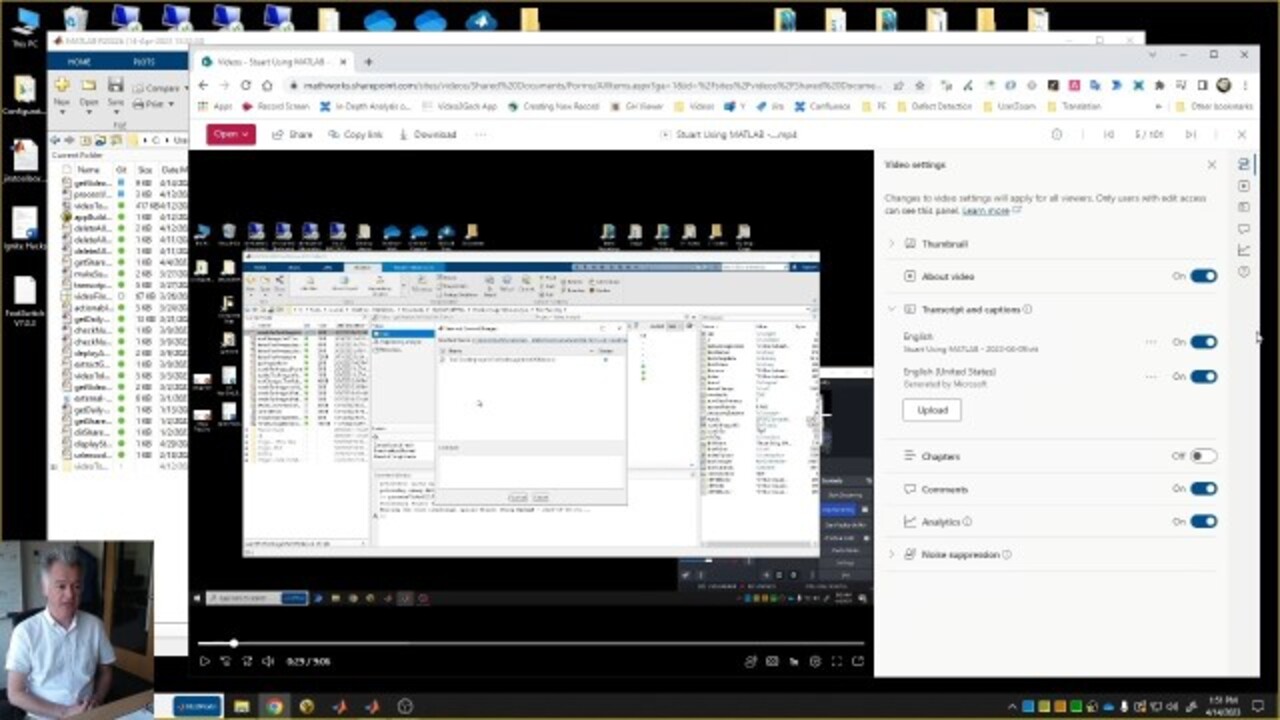
Task: Go to next file arrow in viewer header
Action: click(x=1190, y=134)
